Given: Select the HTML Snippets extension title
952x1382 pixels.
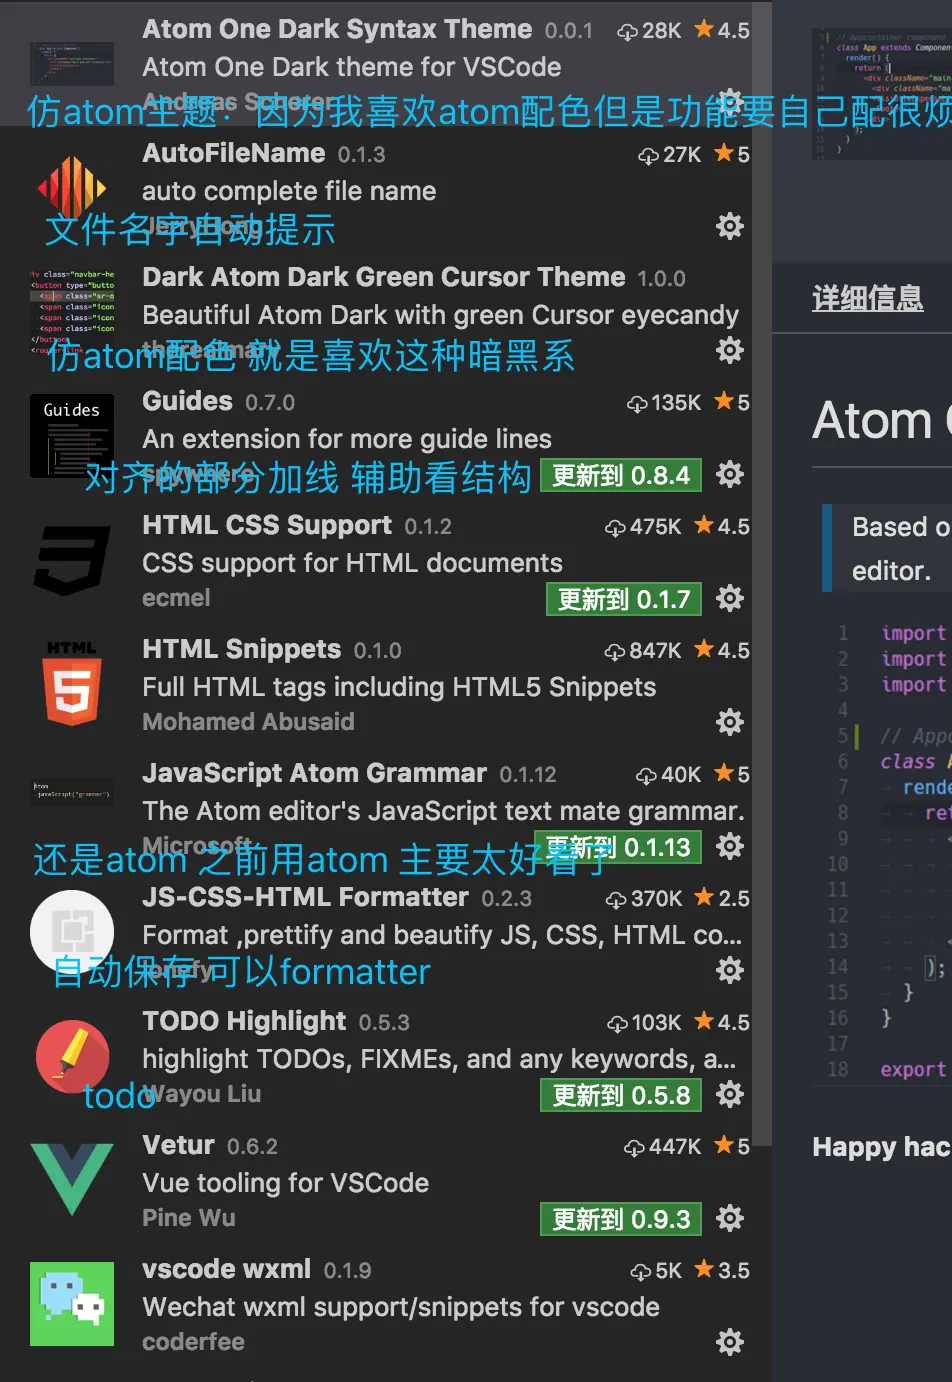Looking at the screenshot, I should 242,649.
